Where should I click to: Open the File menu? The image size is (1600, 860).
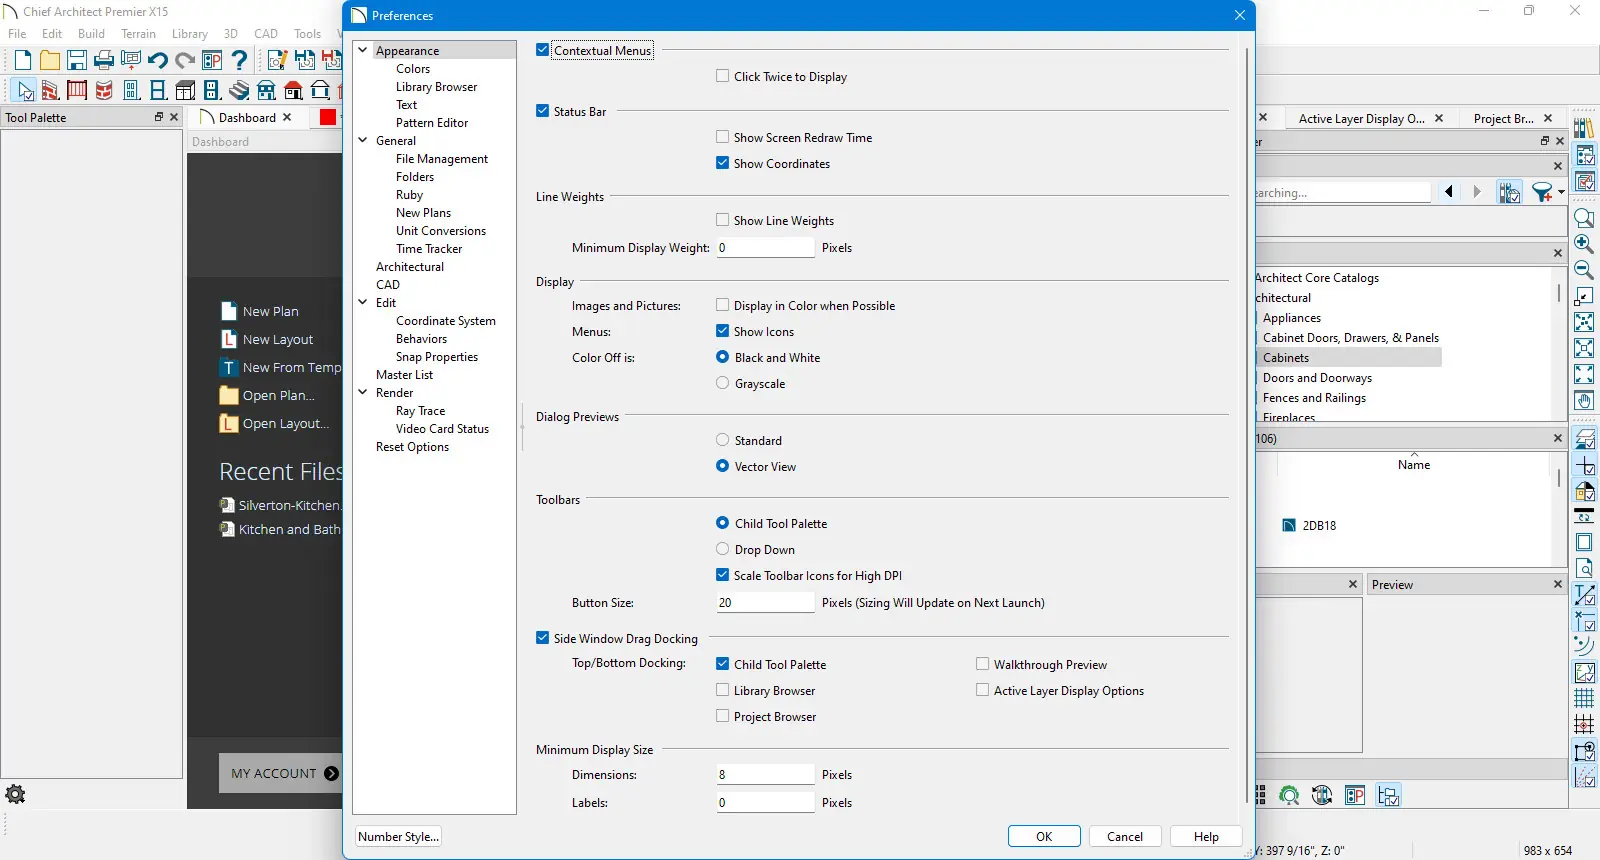tap(17, 33)
